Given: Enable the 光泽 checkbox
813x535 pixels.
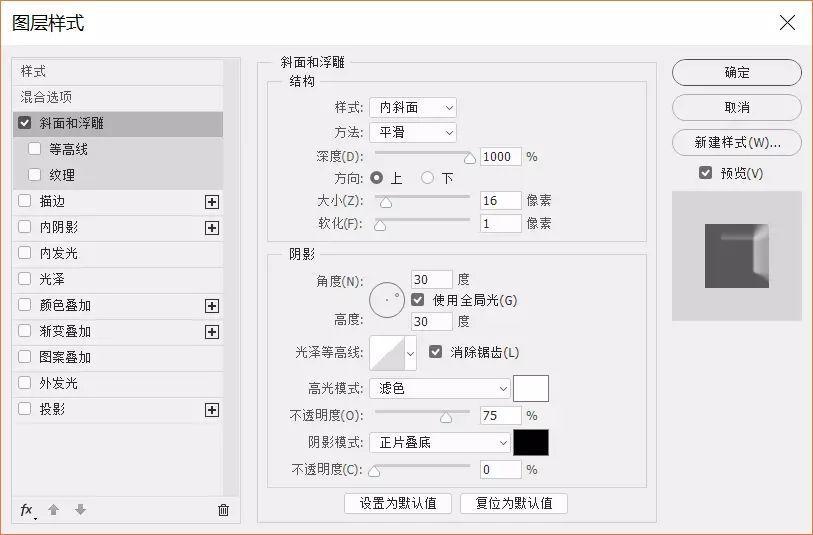Looking at the screenshot, I should click(x=24, y=278).
